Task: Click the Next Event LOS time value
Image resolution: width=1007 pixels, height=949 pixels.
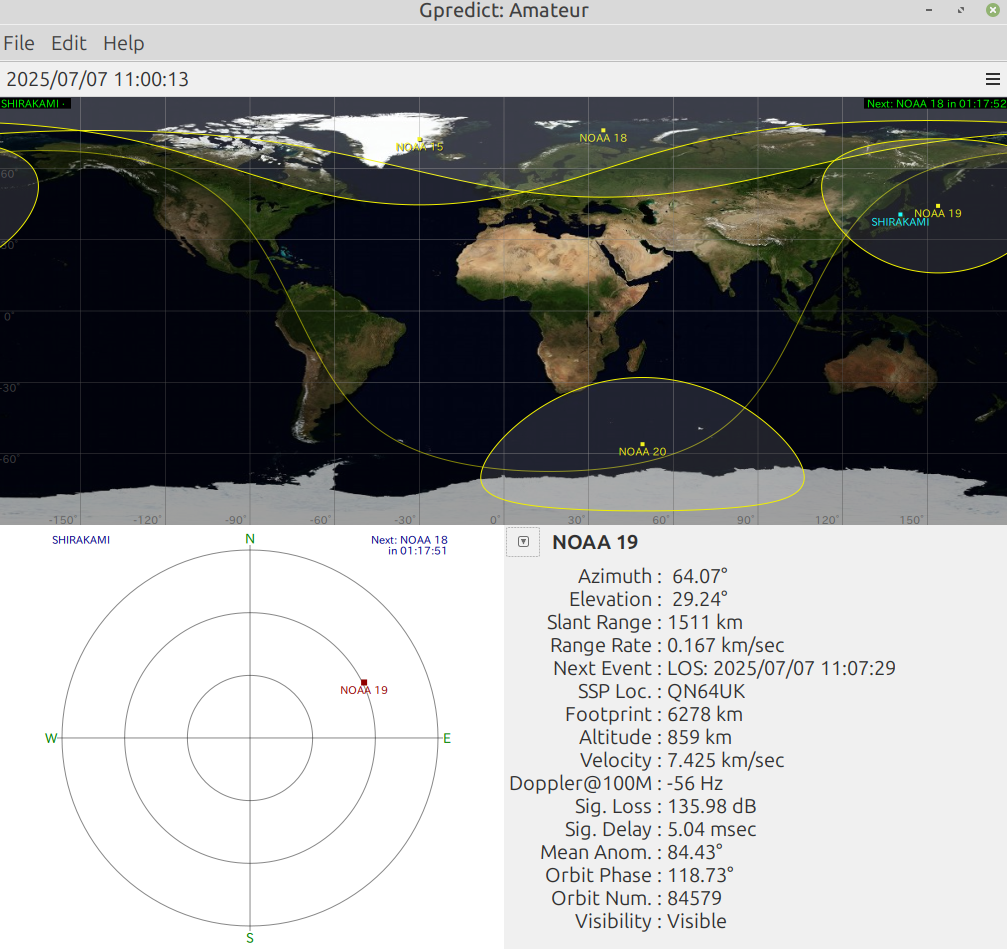Action: point(782,668)
